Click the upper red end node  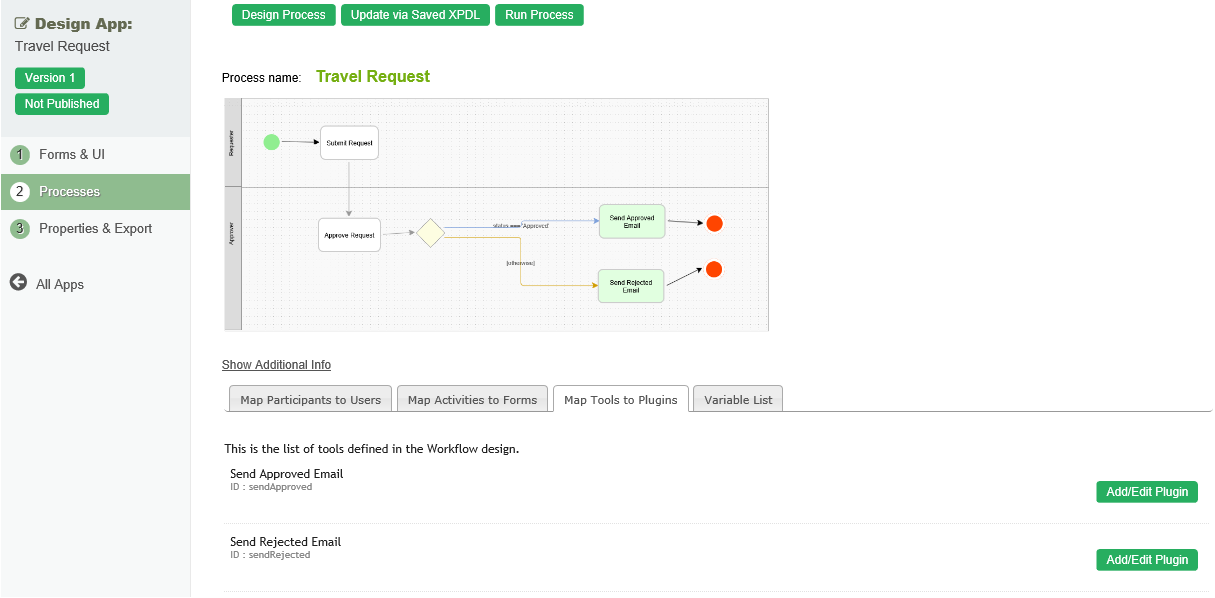click(x=714, y=224)
